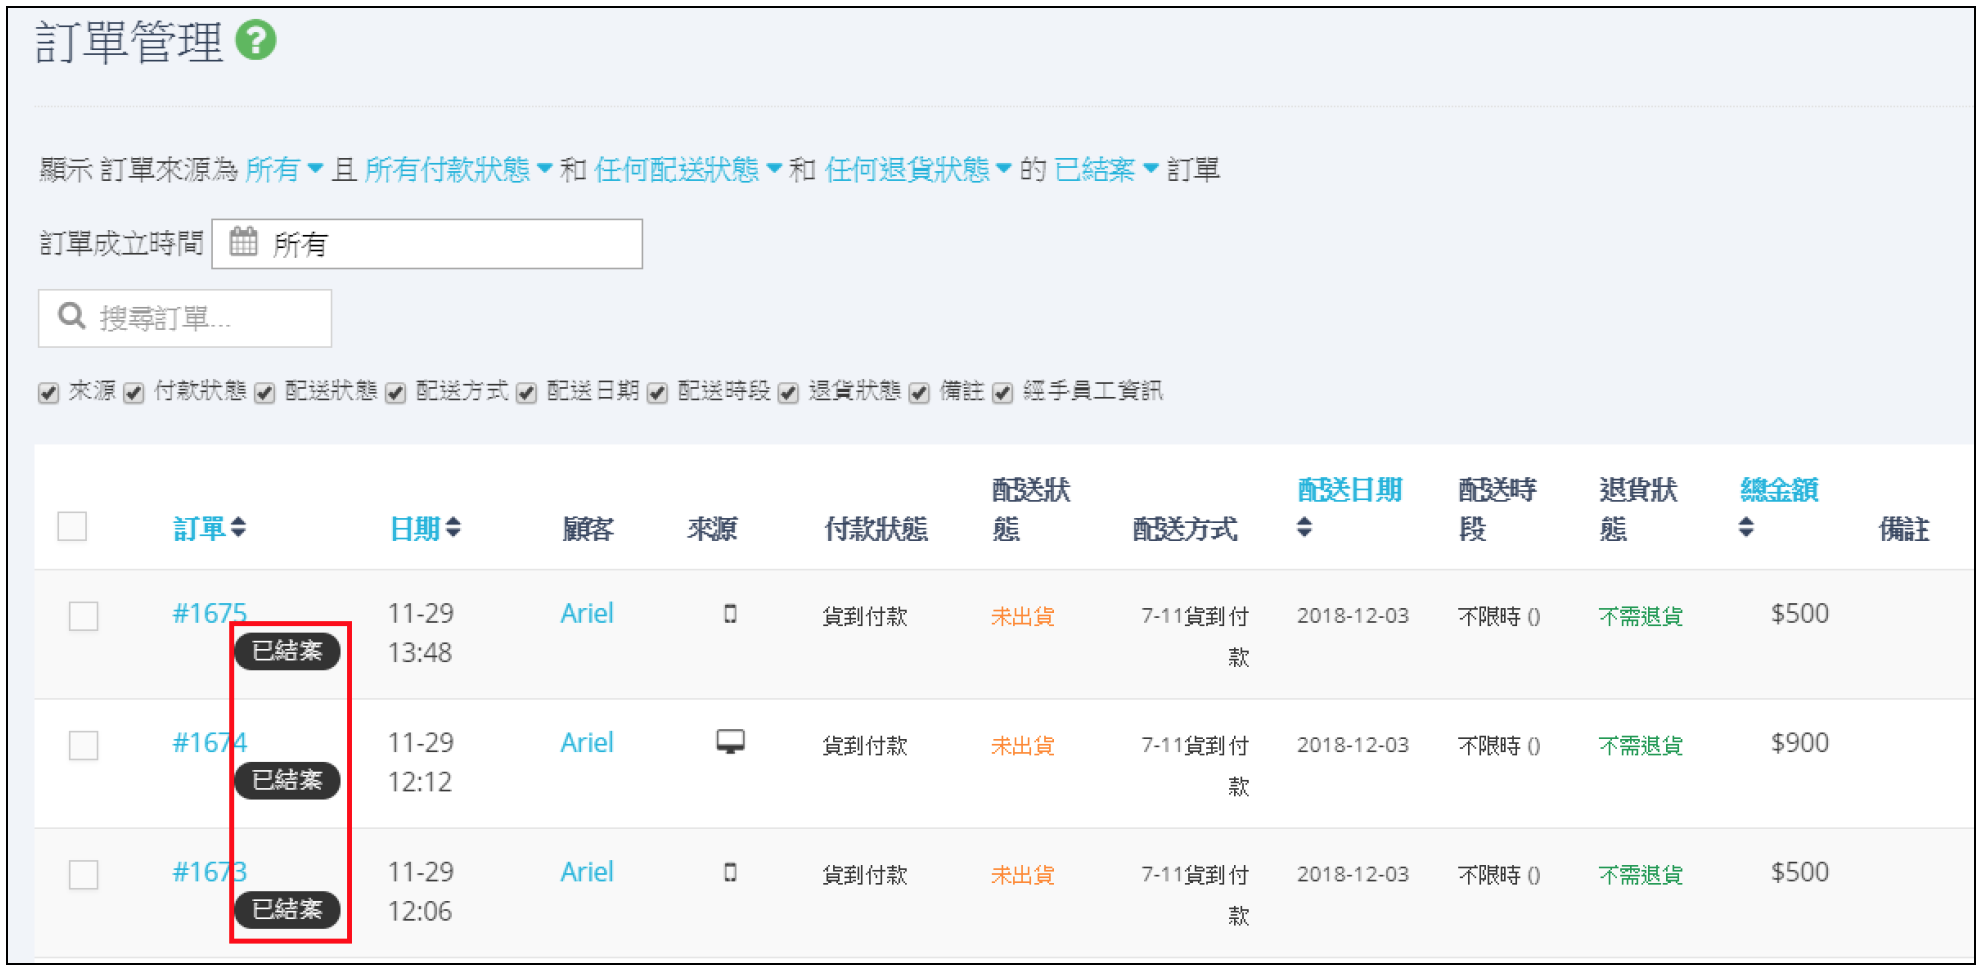This screenshot has height=970, width=1986.
Task: Click the desktop source icon for order #1674
Action: coord(730,742)
